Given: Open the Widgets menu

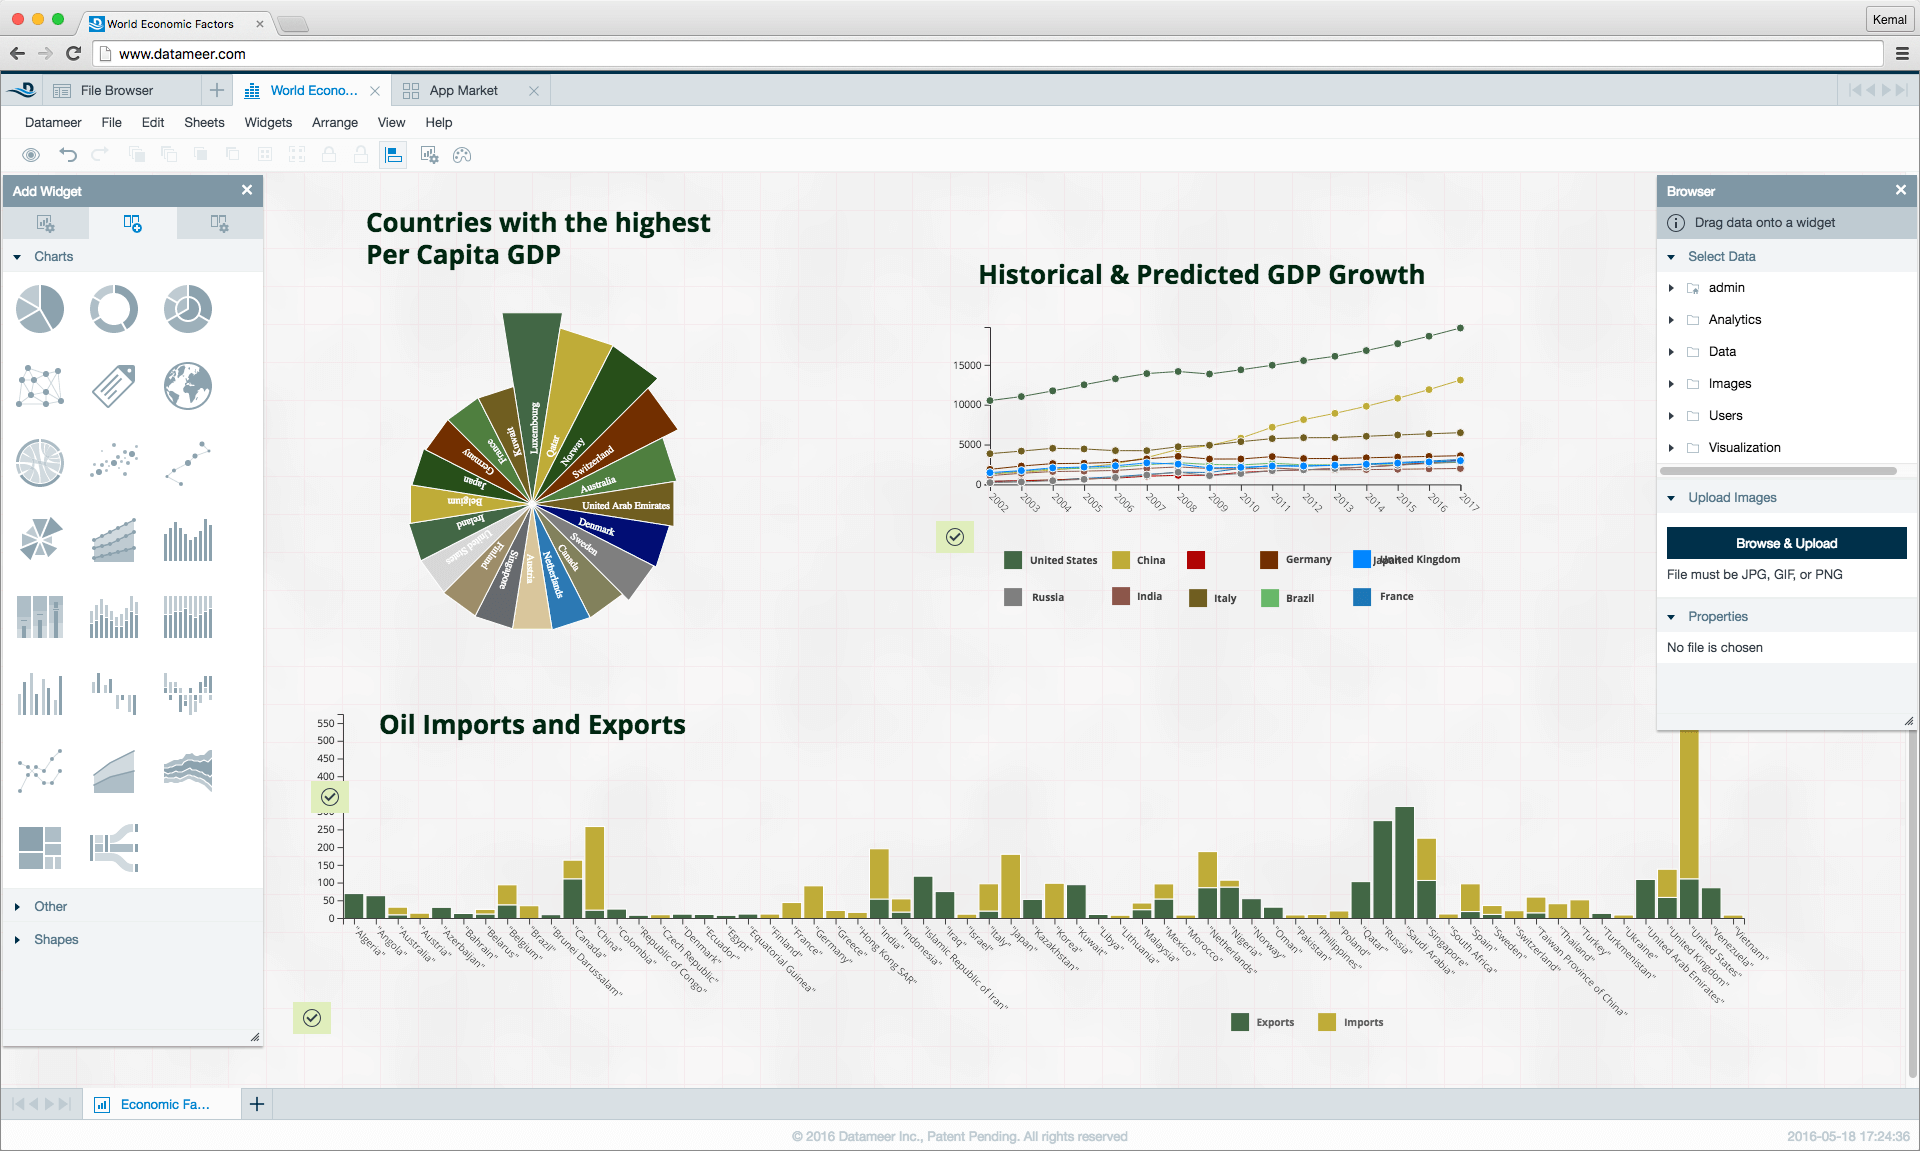Looking at the screenshot, I should click(268, 122).
